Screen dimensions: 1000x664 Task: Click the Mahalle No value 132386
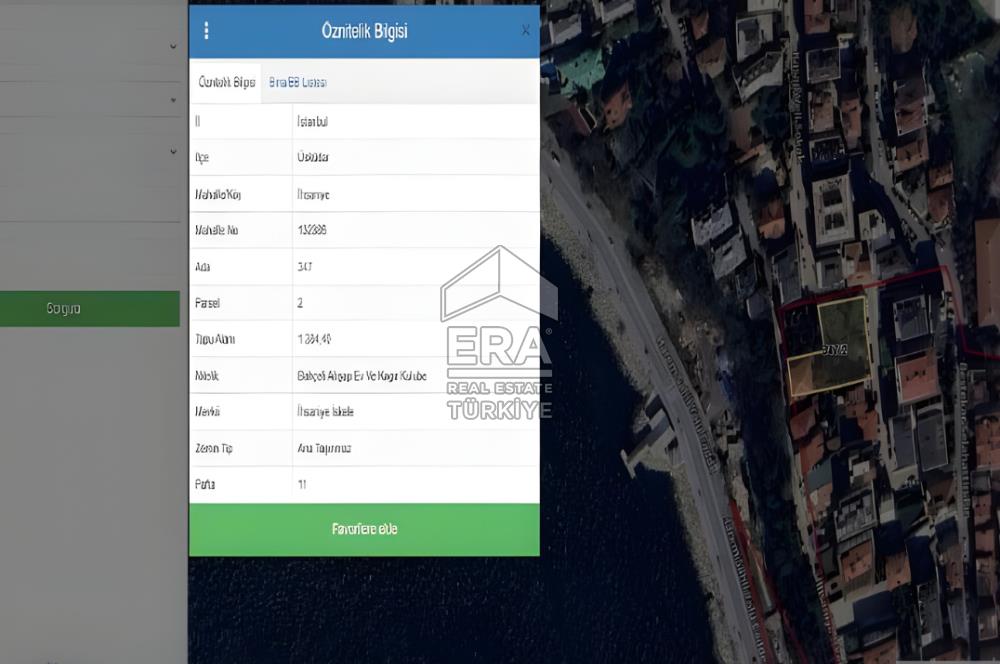tap(312, 230)
